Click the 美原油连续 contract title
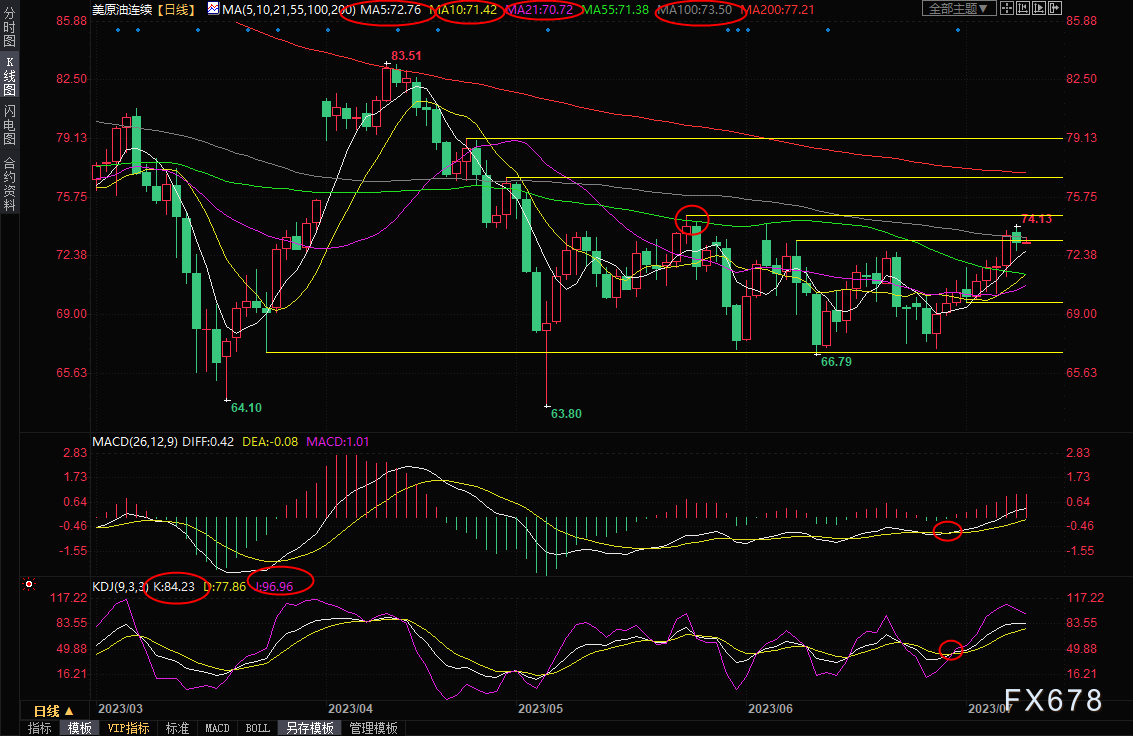Screen dimensions: 1133x736 tap(122, 9)
